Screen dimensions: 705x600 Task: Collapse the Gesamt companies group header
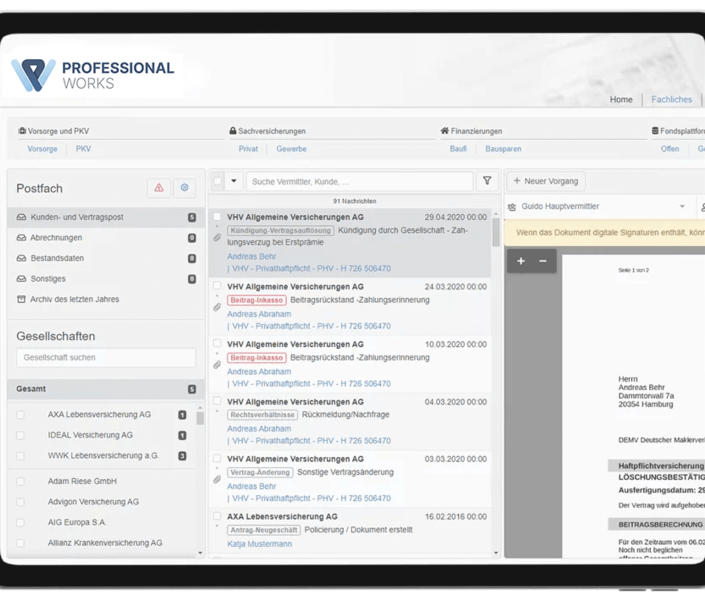105,389
